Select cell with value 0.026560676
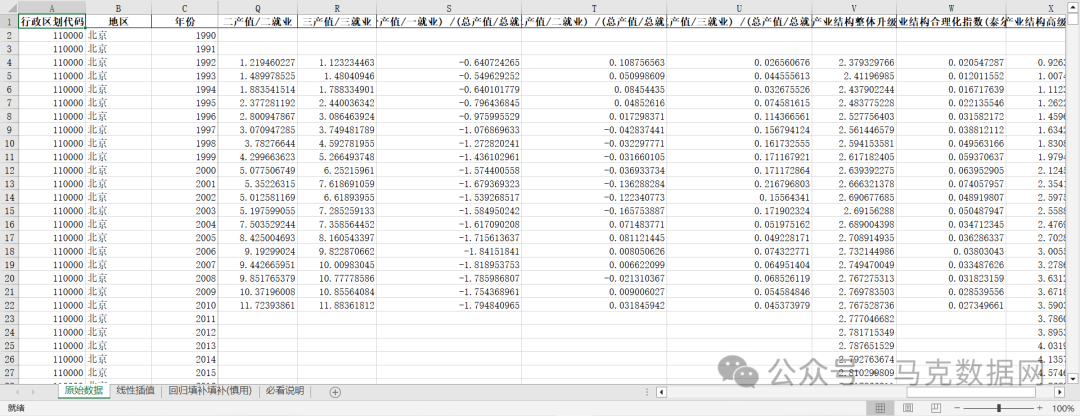The width and height of the screenshot is (1080, 416). (x=739, y=62)
